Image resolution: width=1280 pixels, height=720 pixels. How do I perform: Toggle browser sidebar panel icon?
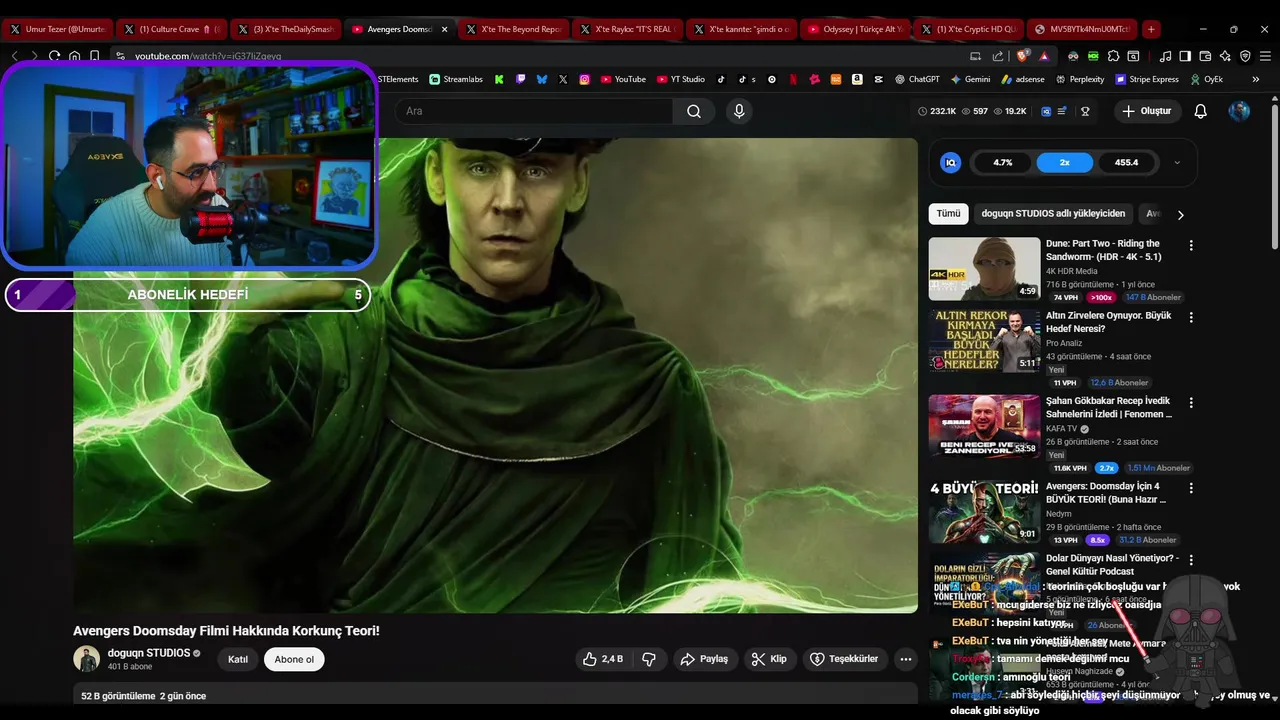[x=1185, y=56]
